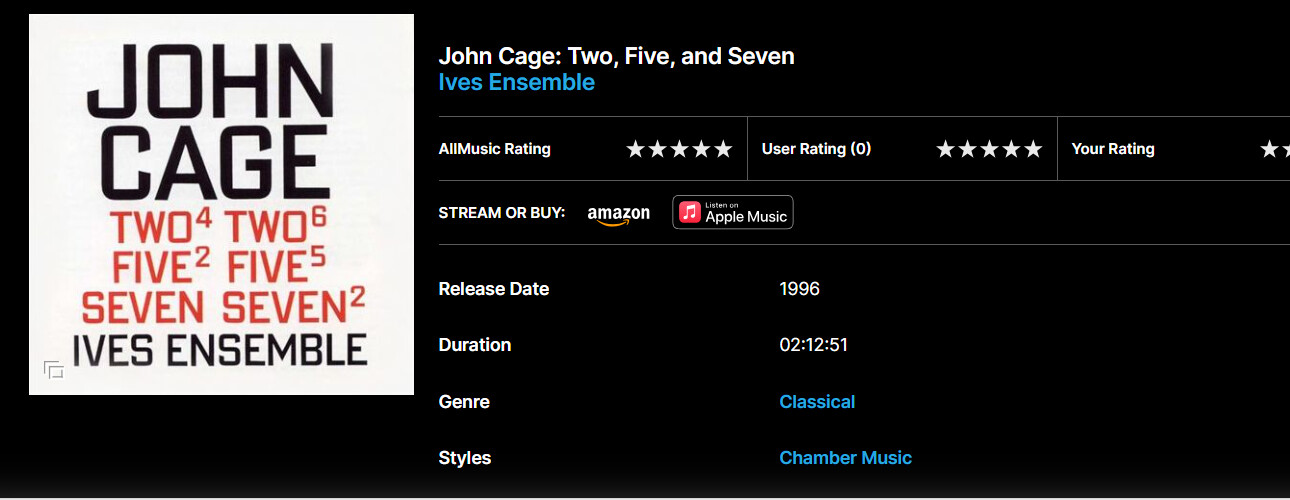Click the first star under User Rating

946,149
